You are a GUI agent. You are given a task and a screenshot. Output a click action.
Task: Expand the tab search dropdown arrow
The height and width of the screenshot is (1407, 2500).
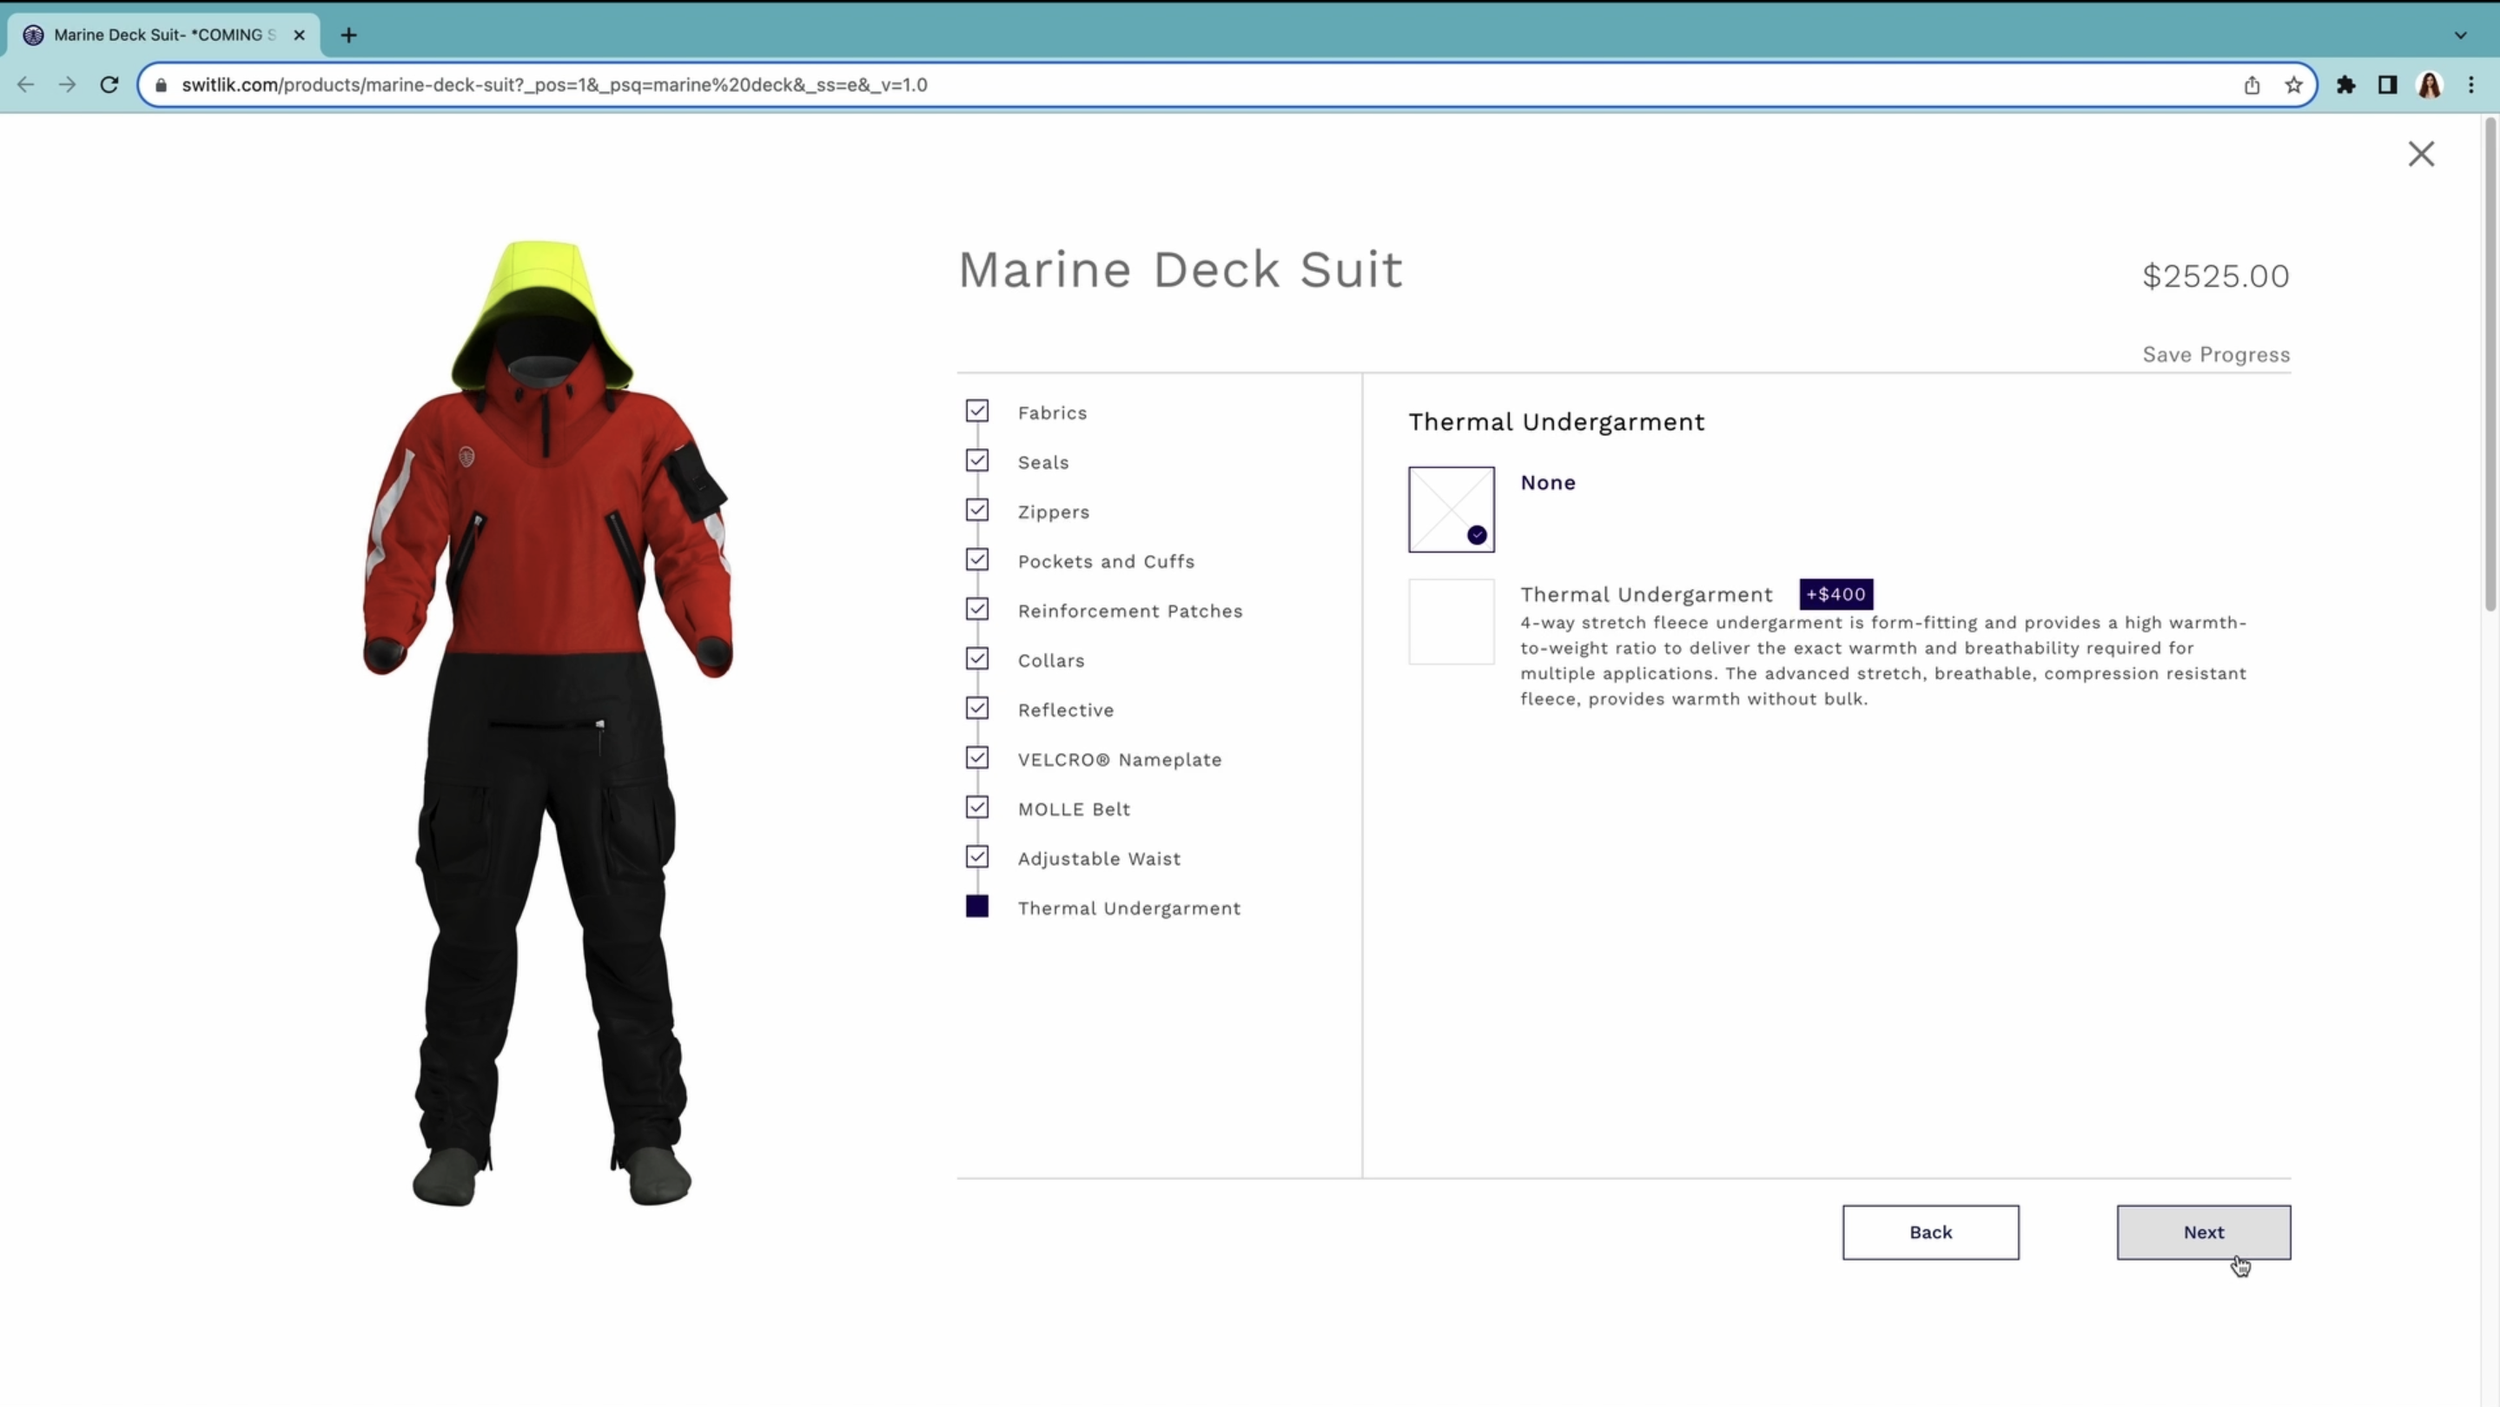click(2460, 35)
